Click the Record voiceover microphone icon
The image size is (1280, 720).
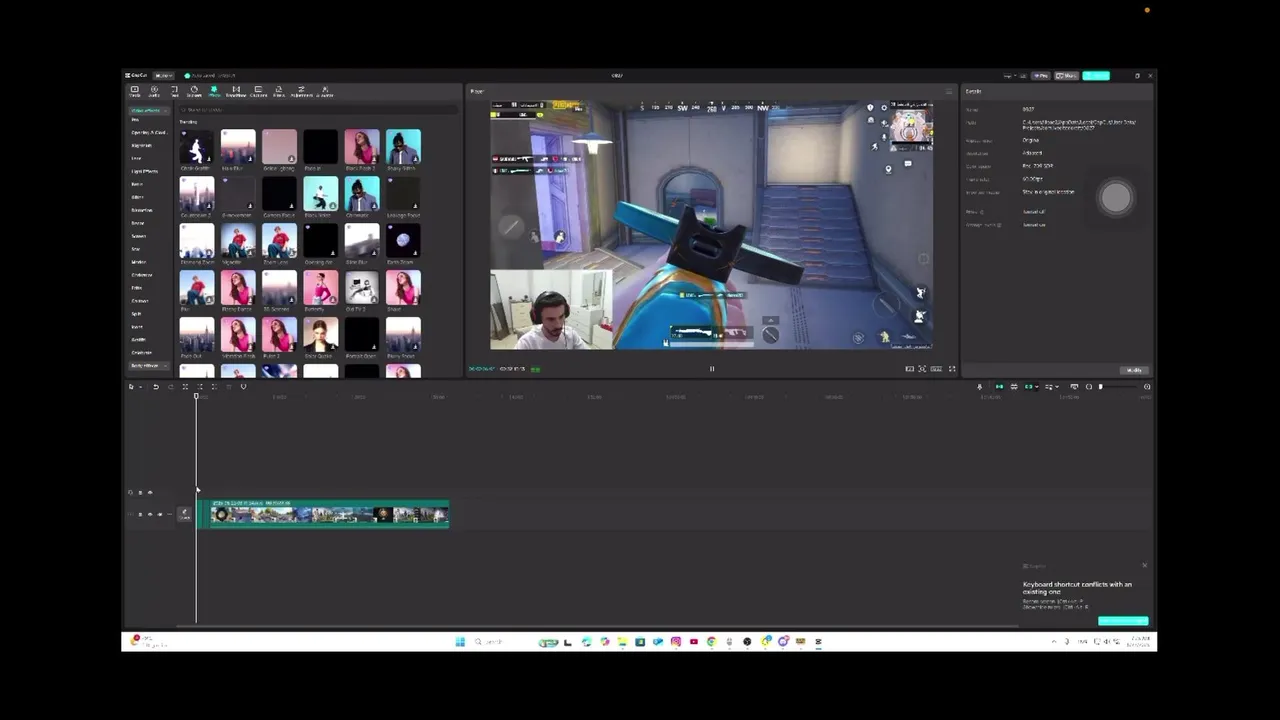[980, 387]
